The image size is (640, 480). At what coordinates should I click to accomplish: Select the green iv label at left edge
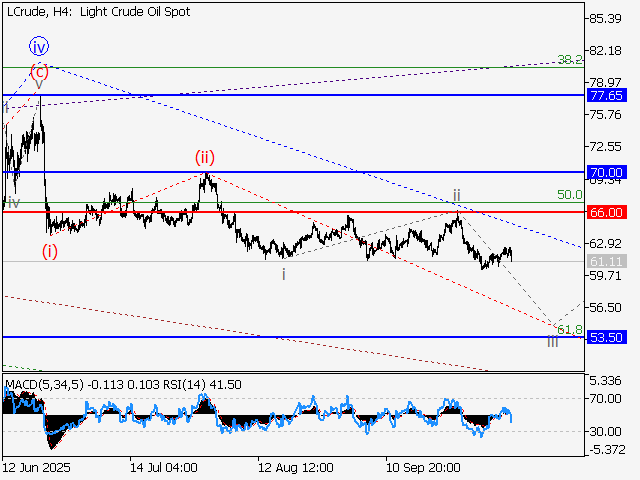click(x=13, y=202)
